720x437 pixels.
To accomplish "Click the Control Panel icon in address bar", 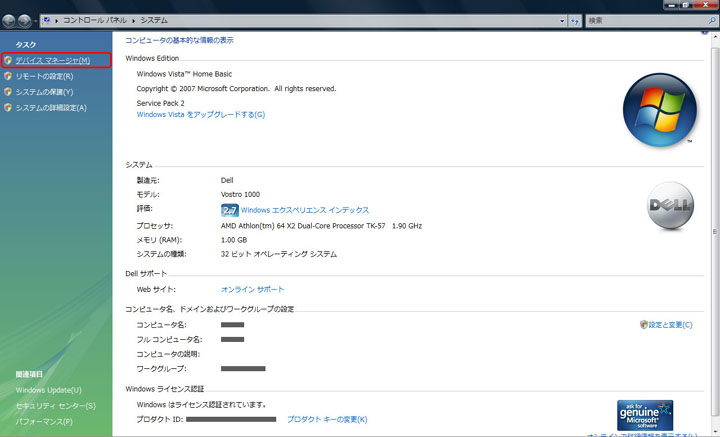I will click(x=46, y=21).
